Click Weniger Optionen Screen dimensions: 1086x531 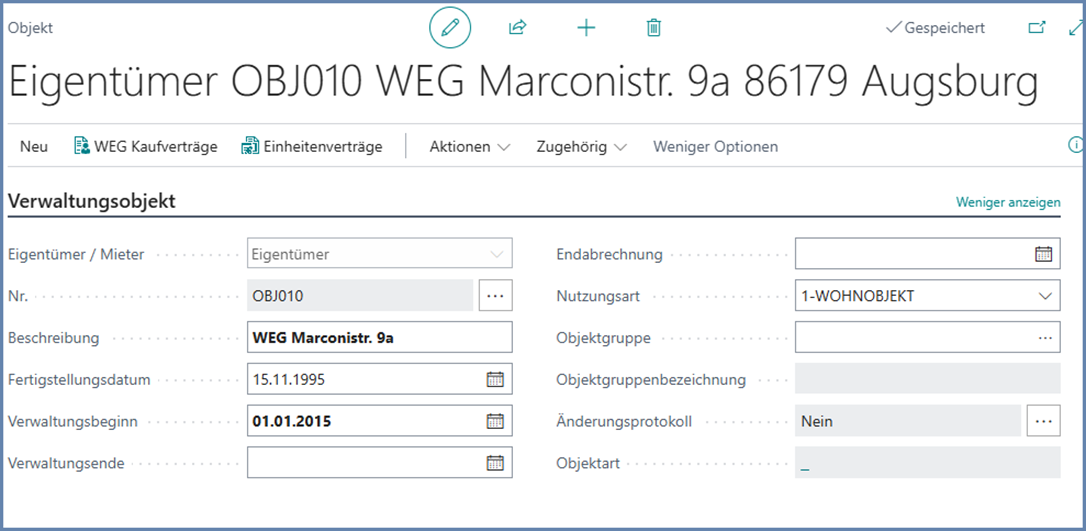715,147
